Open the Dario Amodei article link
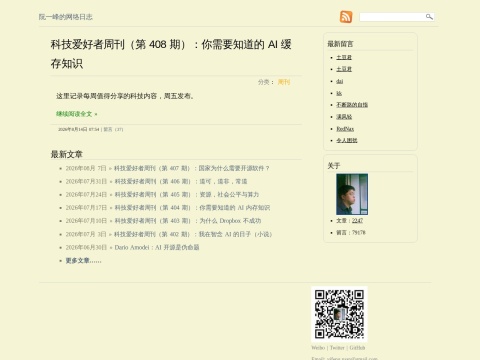This screenshot has height=360, width=480. [157, 247]
